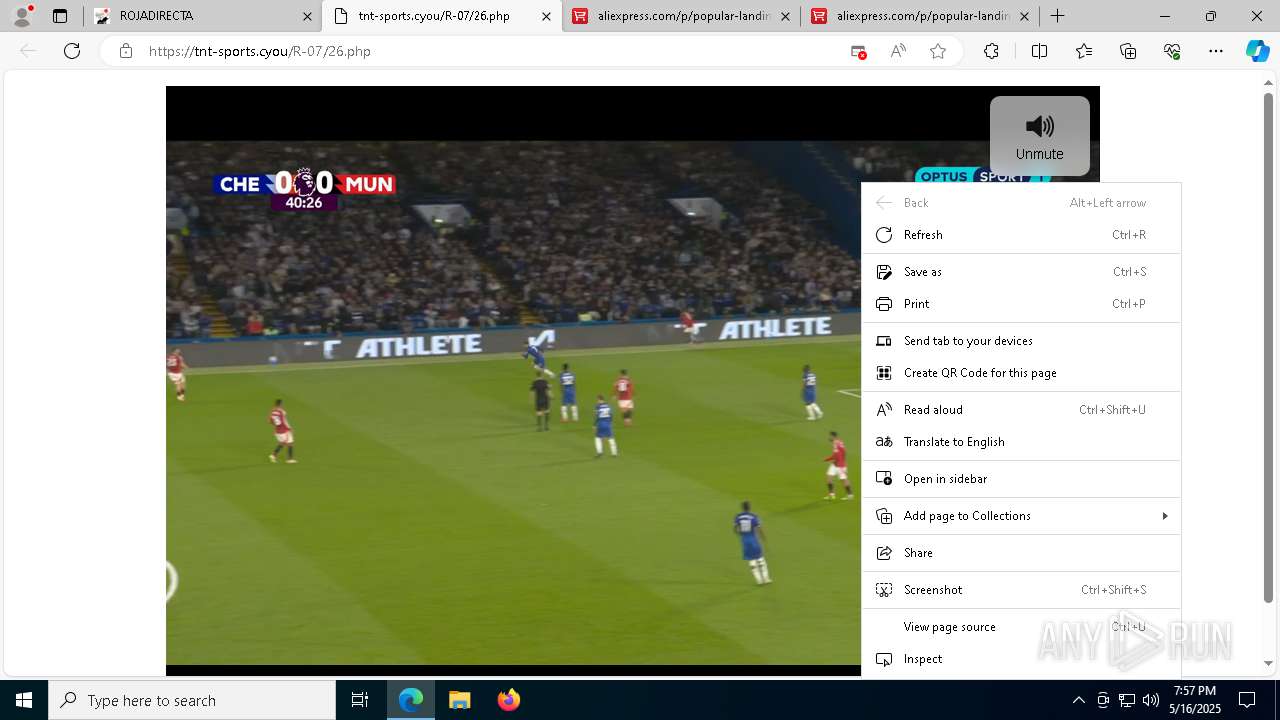This screenshot has height=720, width=1280.
Task: Add this page to favorites star
Action: [938, 51]
